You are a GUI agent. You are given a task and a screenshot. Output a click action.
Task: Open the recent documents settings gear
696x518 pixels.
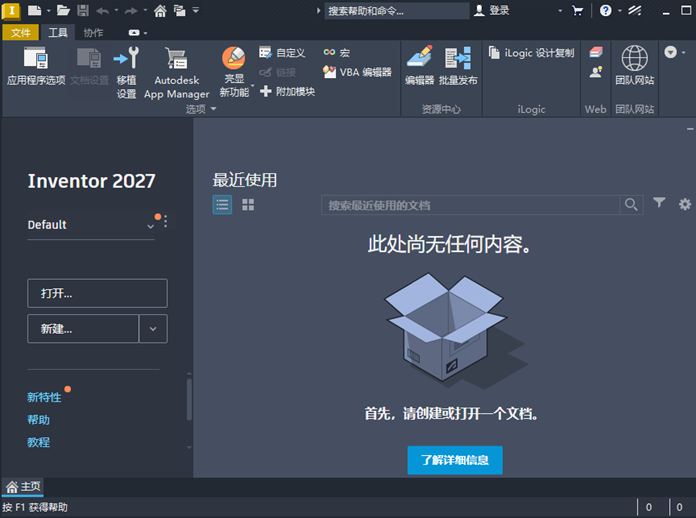685,204
